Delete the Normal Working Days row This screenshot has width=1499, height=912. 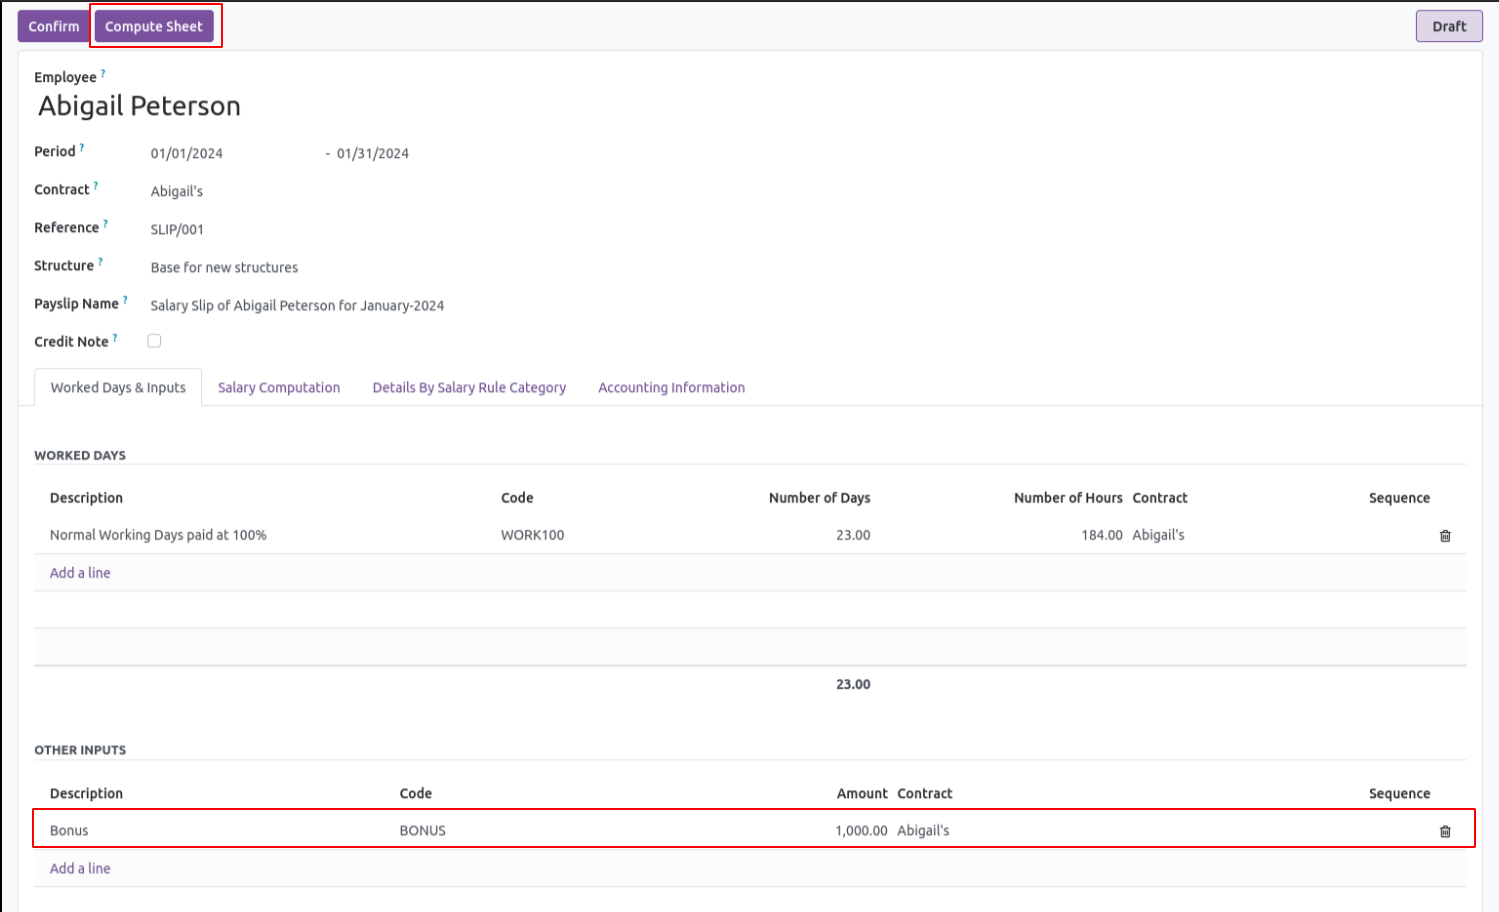pyautogui.click(x=1444, y=536)
